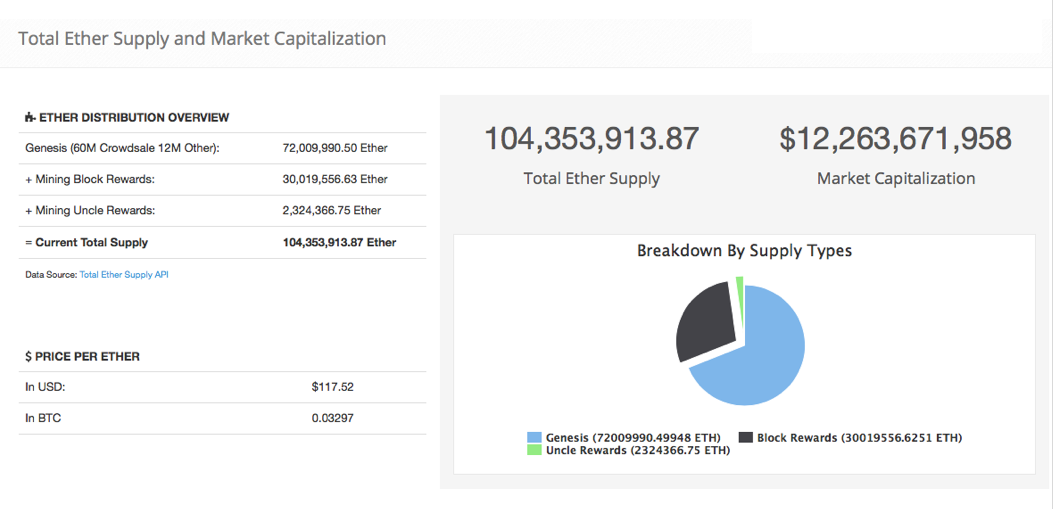Select the Genesis crowdsale row value
1053x509 pixels.
click(335, 148)
